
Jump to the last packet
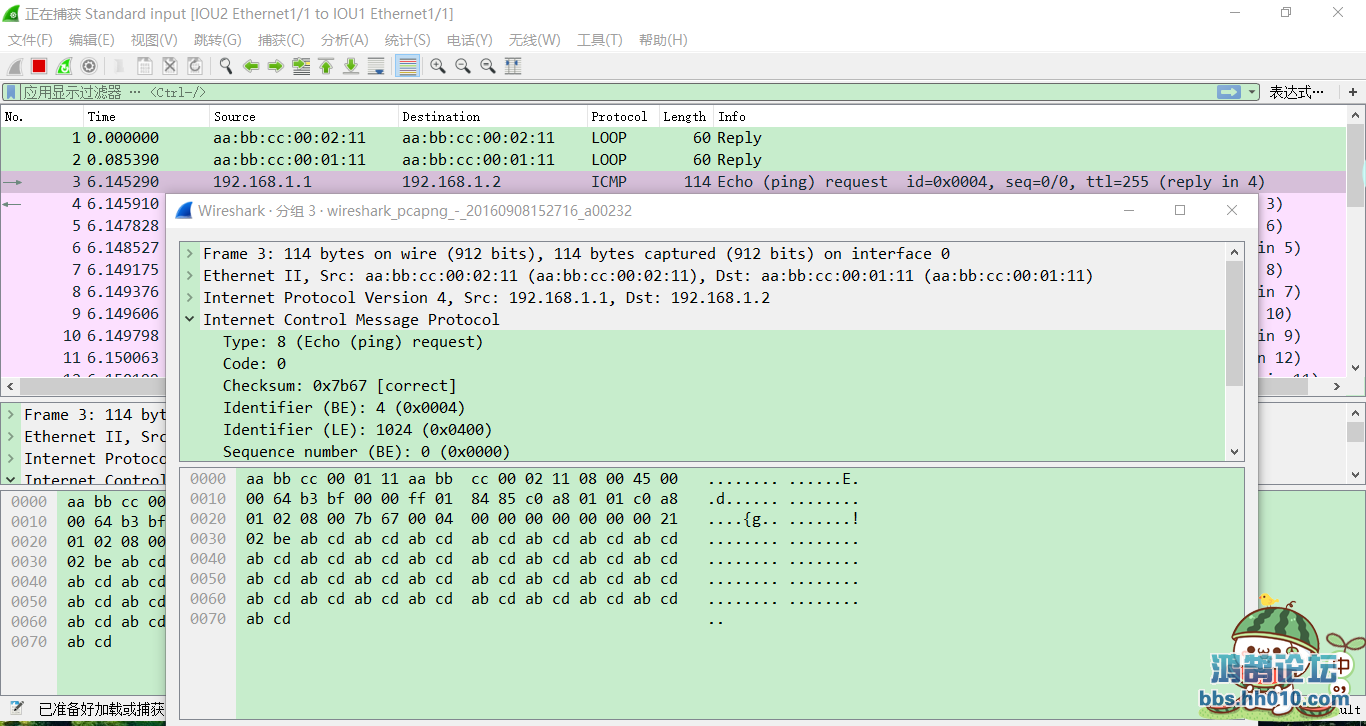coord(351,66)
